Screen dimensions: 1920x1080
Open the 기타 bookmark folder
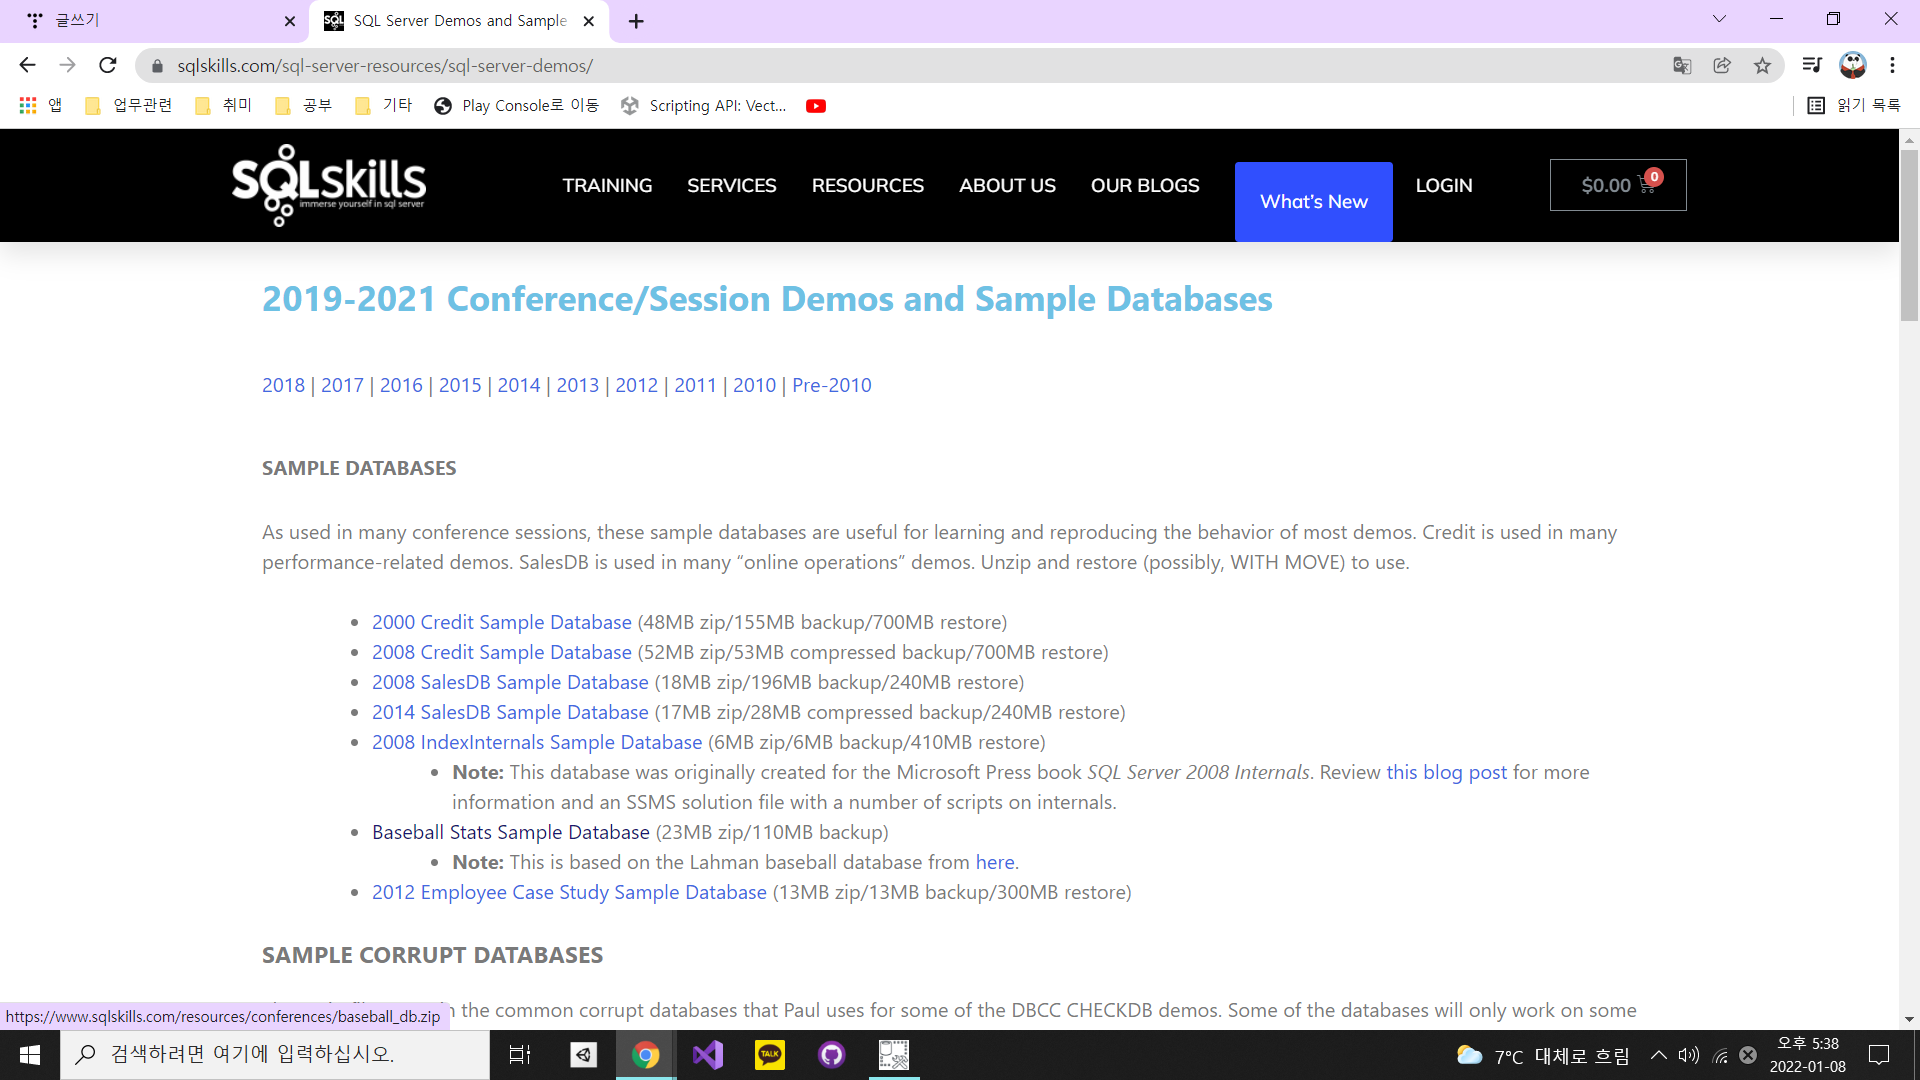click(383, 105)
